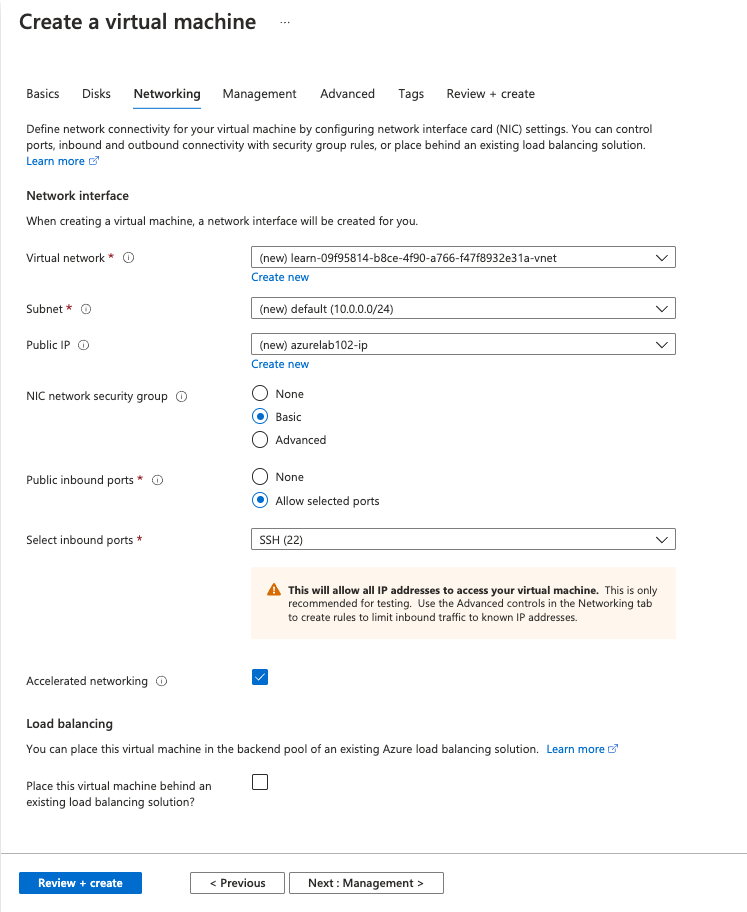The height and width of the screenshot is (912, 747).
Task: Select None for Public inbound ports
Action: (260, 477)
